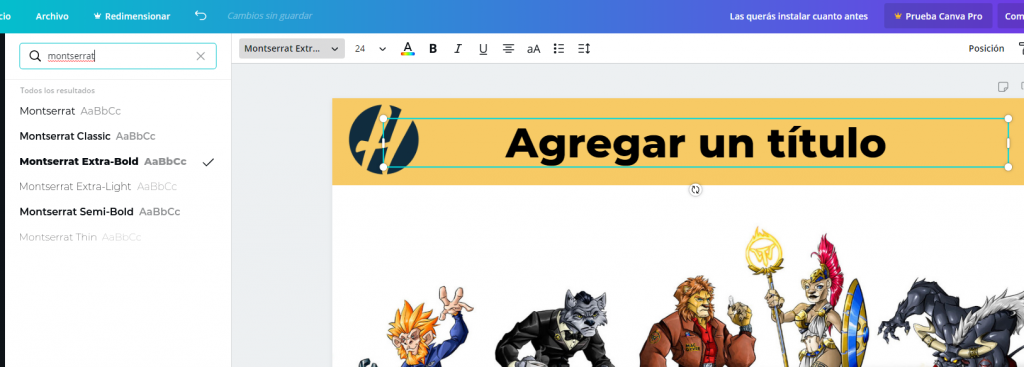Click the crown icon on Redimensionar

click(x=97, y=16)
